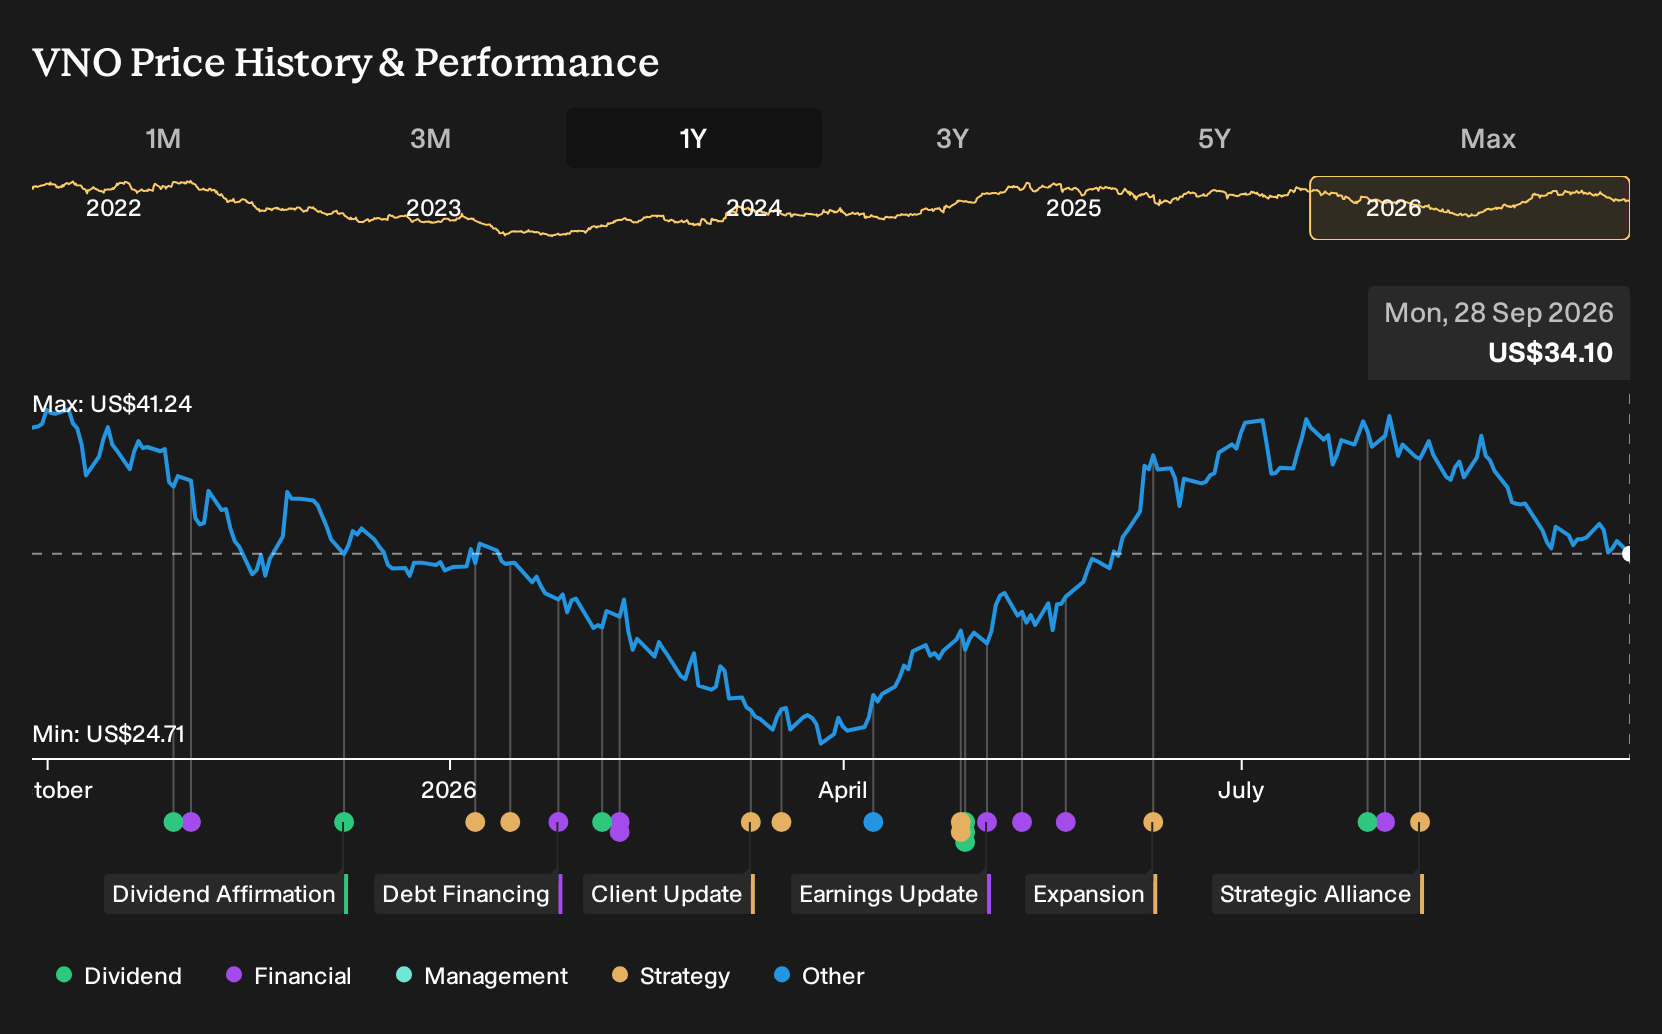This screenshot has width=1662, height=1034.
Task: Click the Min: US$24.71 label
Action: (x=108, y=734)
